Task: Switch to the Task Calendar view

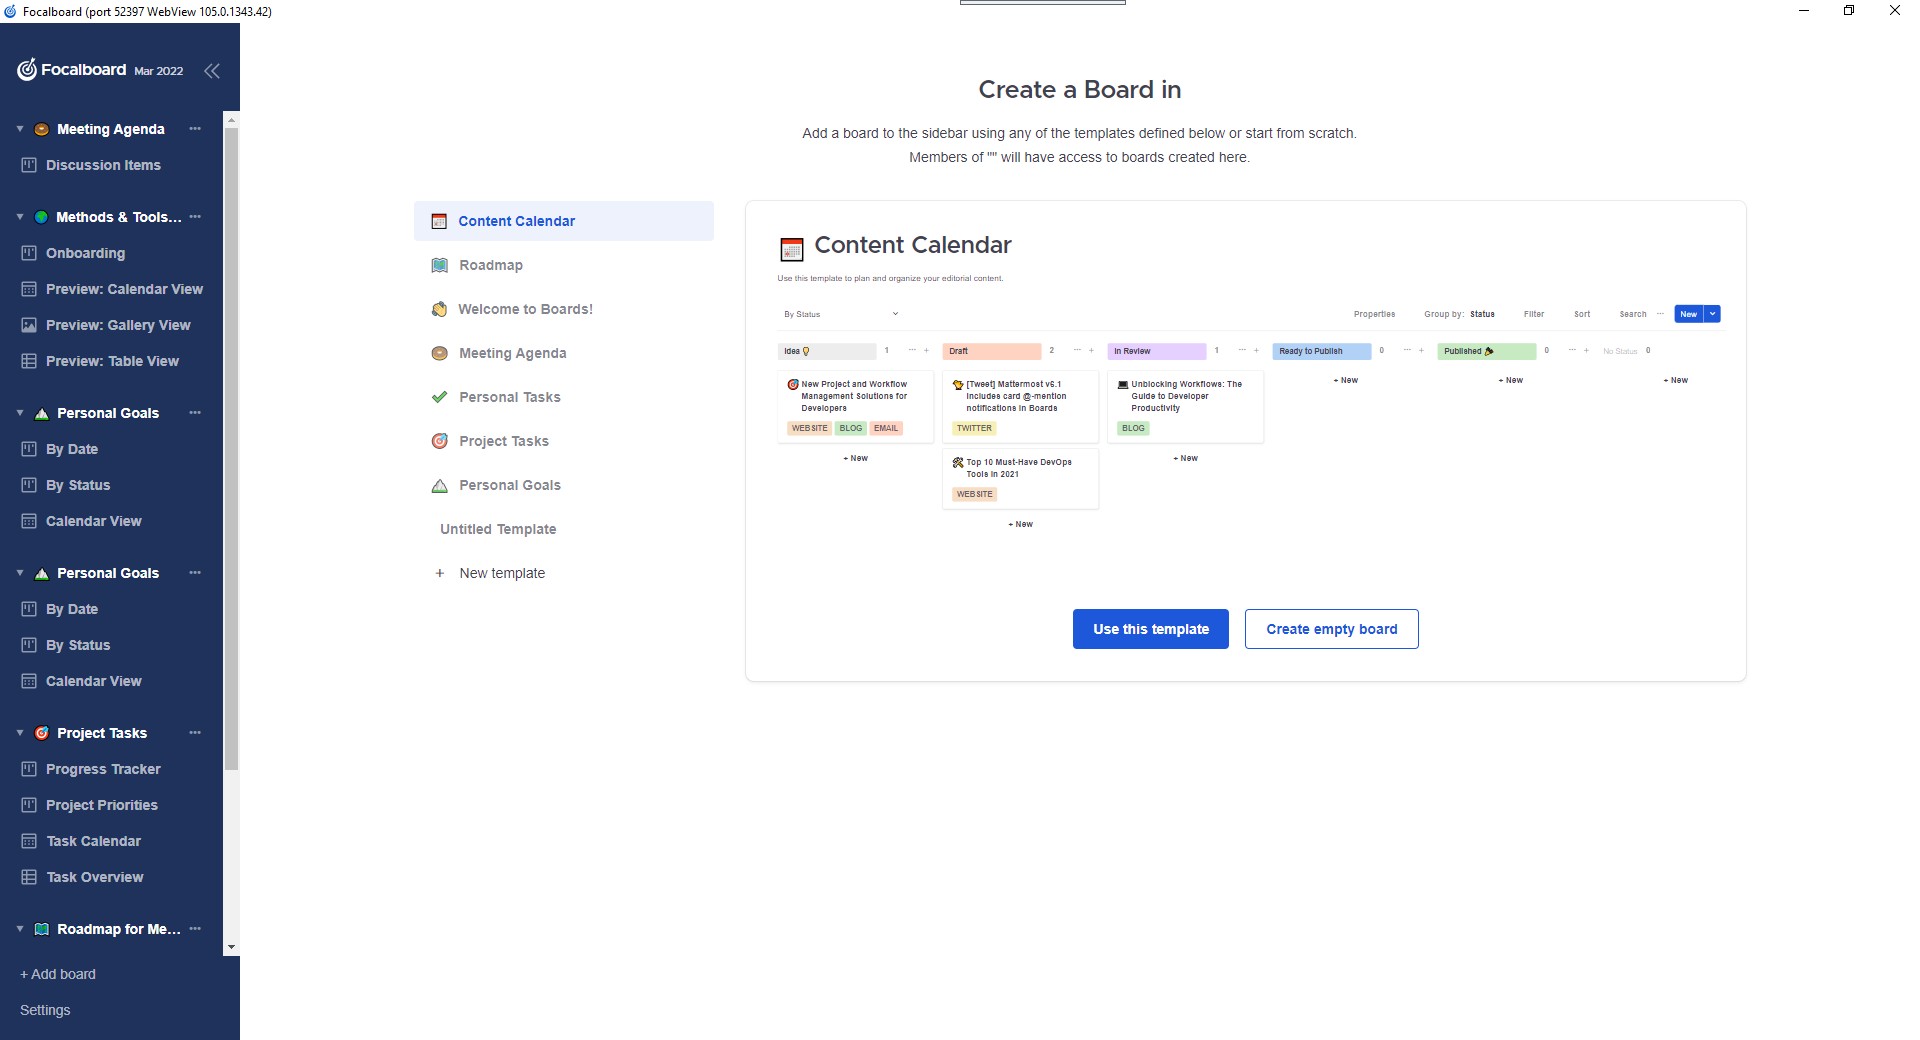Action: [x=92, y=841]
